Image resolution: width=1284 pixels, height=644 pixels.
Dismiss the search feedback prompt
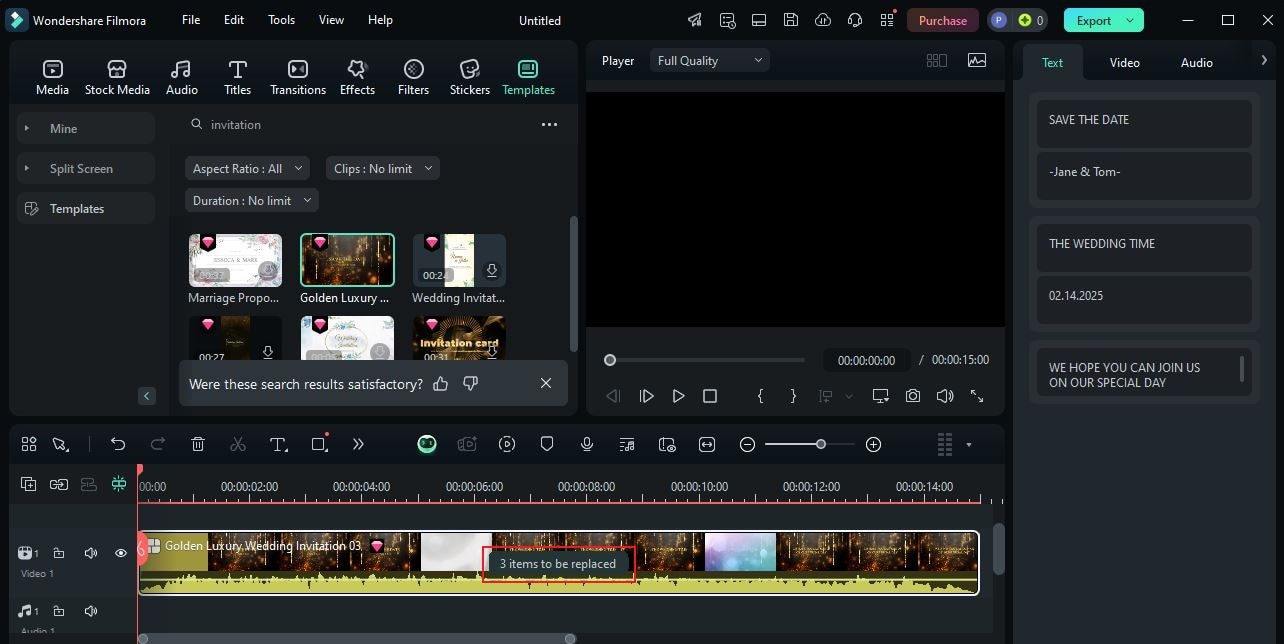[x=546, y=383]
